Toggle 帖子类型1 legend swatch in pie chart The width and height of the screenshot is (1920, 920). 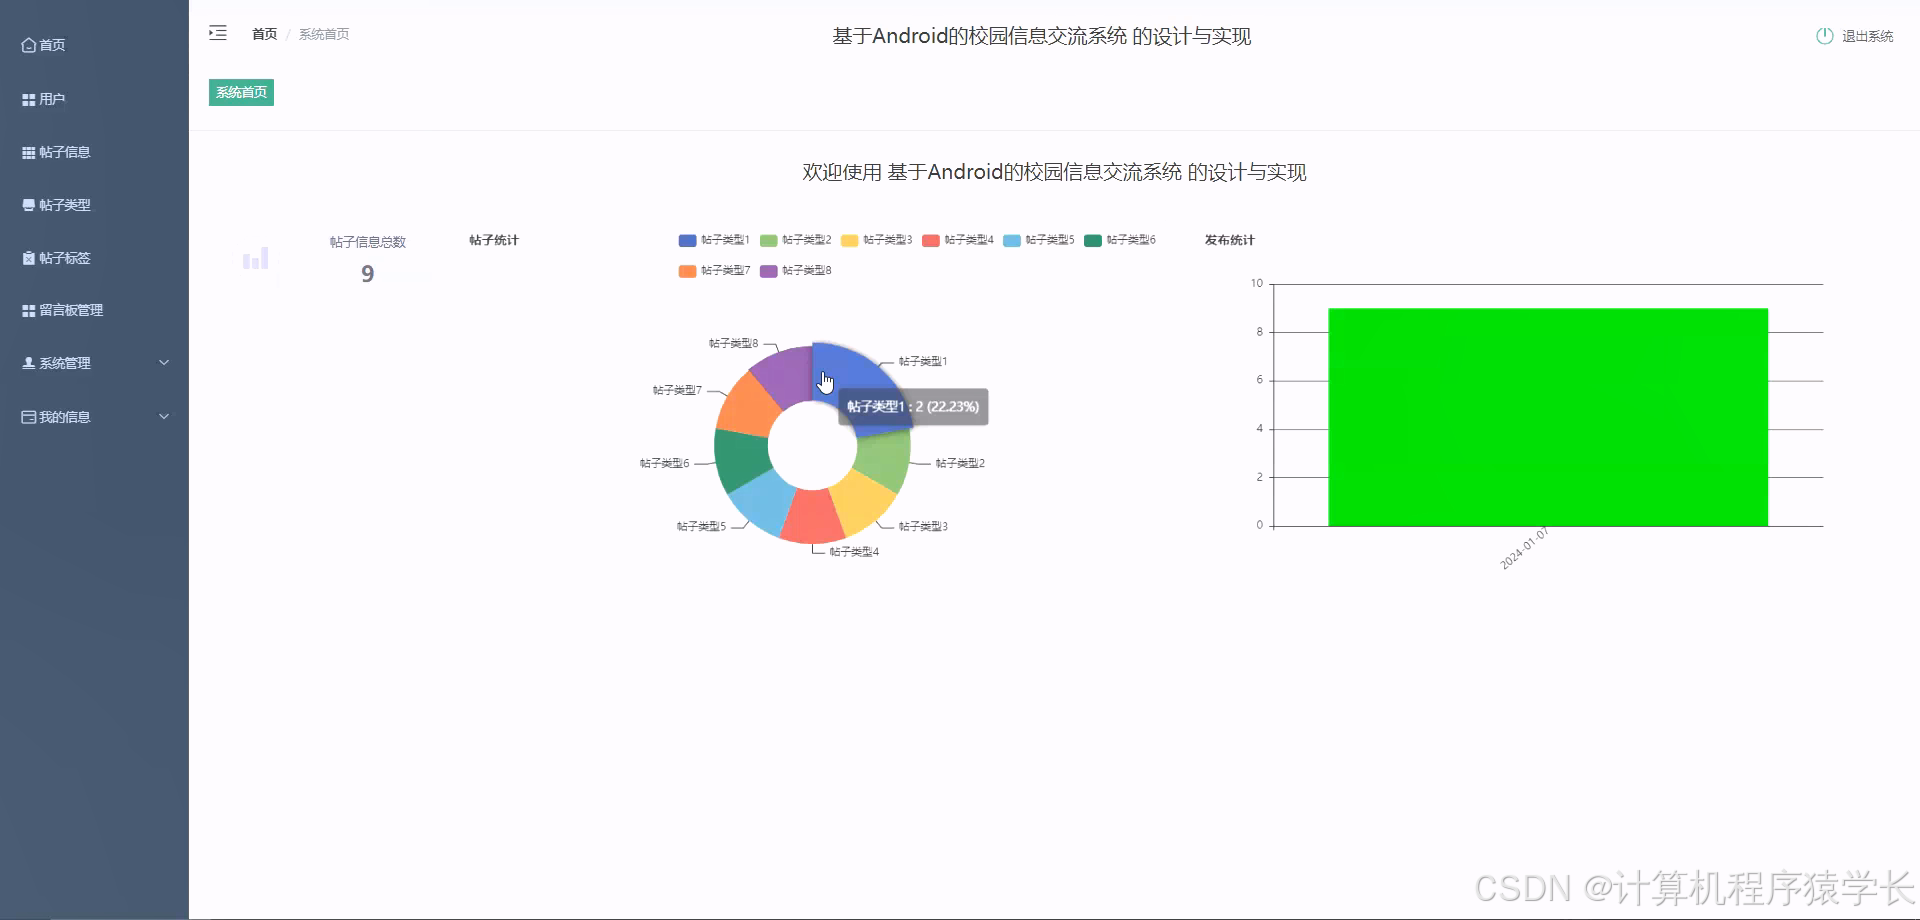[x=687, y=240]
